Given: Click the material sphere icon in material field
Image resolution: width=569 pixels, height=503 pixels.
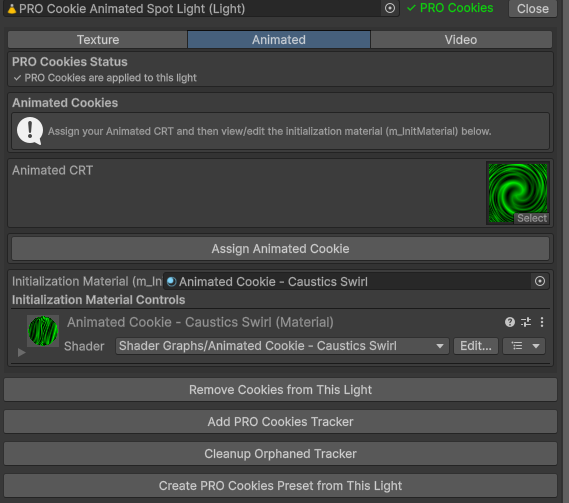Looking at the screenshot, I should [x=171, y=282].
